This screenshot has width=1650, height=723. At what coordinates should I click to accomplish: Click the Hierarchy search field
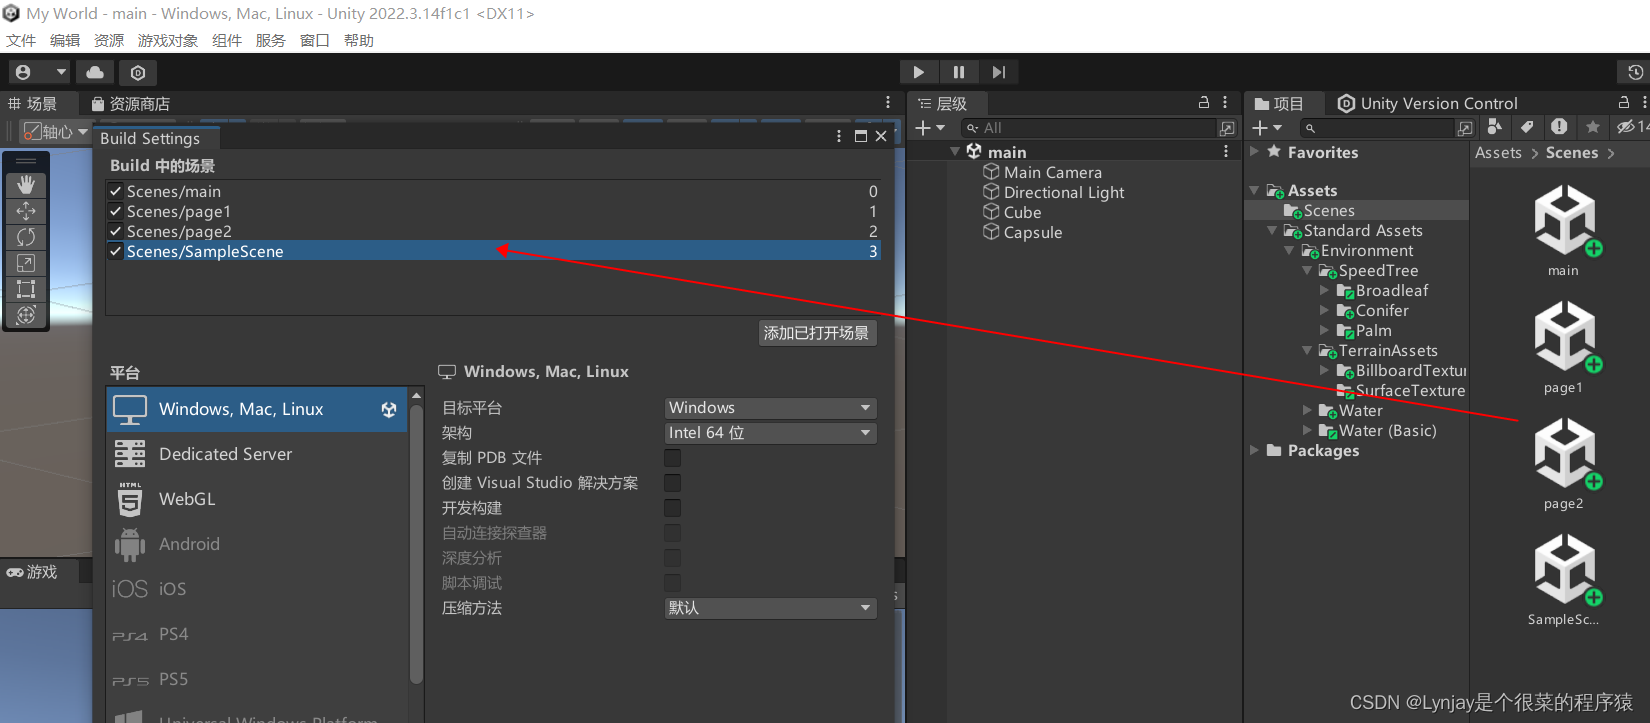click(1088, 128)
